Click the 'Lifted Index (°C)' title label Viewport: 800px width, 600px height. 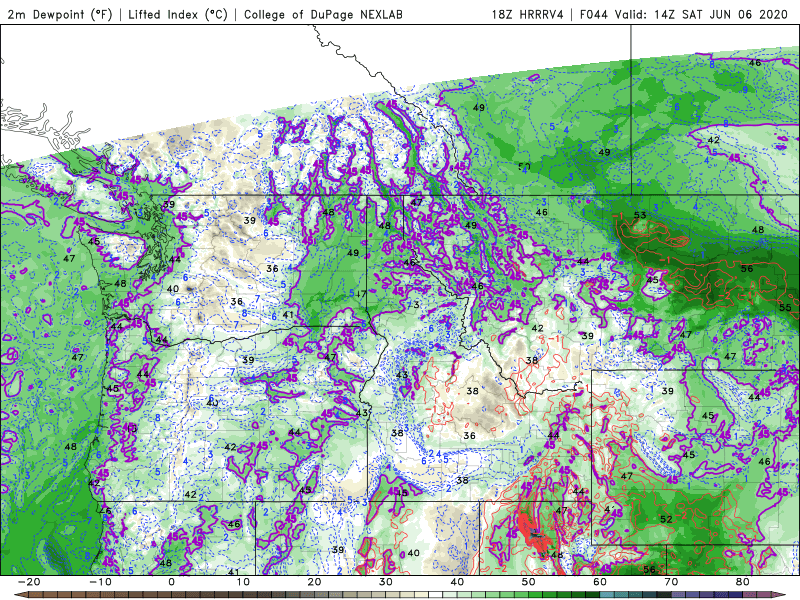[178, 14]
